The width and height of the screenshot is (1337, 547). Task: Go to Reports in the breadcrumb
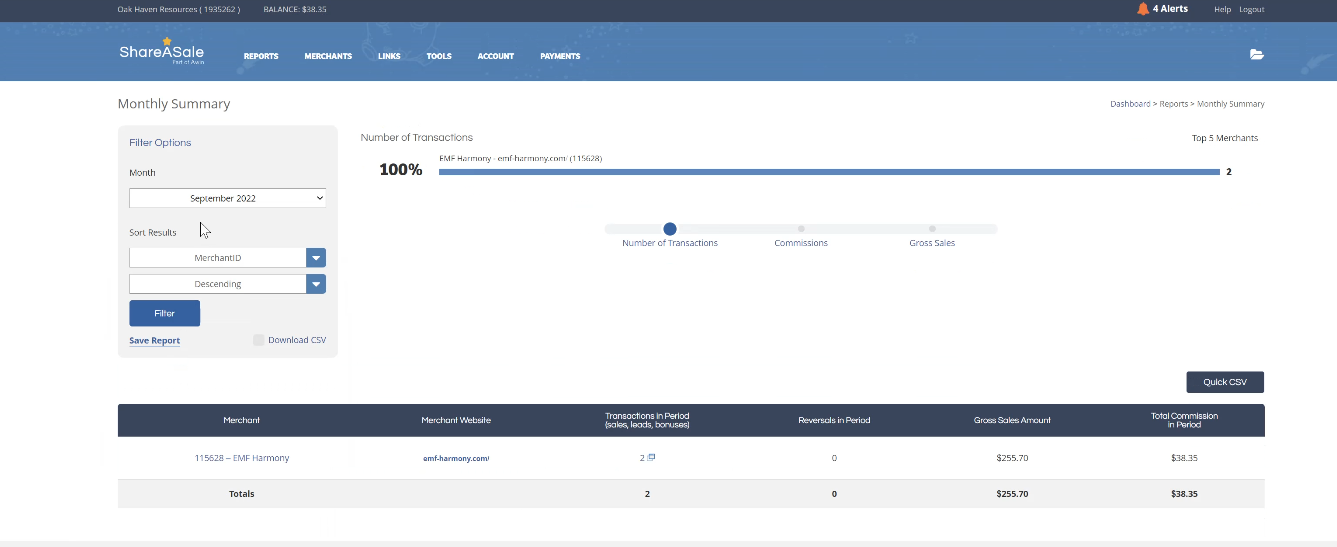pos(1174,104)
